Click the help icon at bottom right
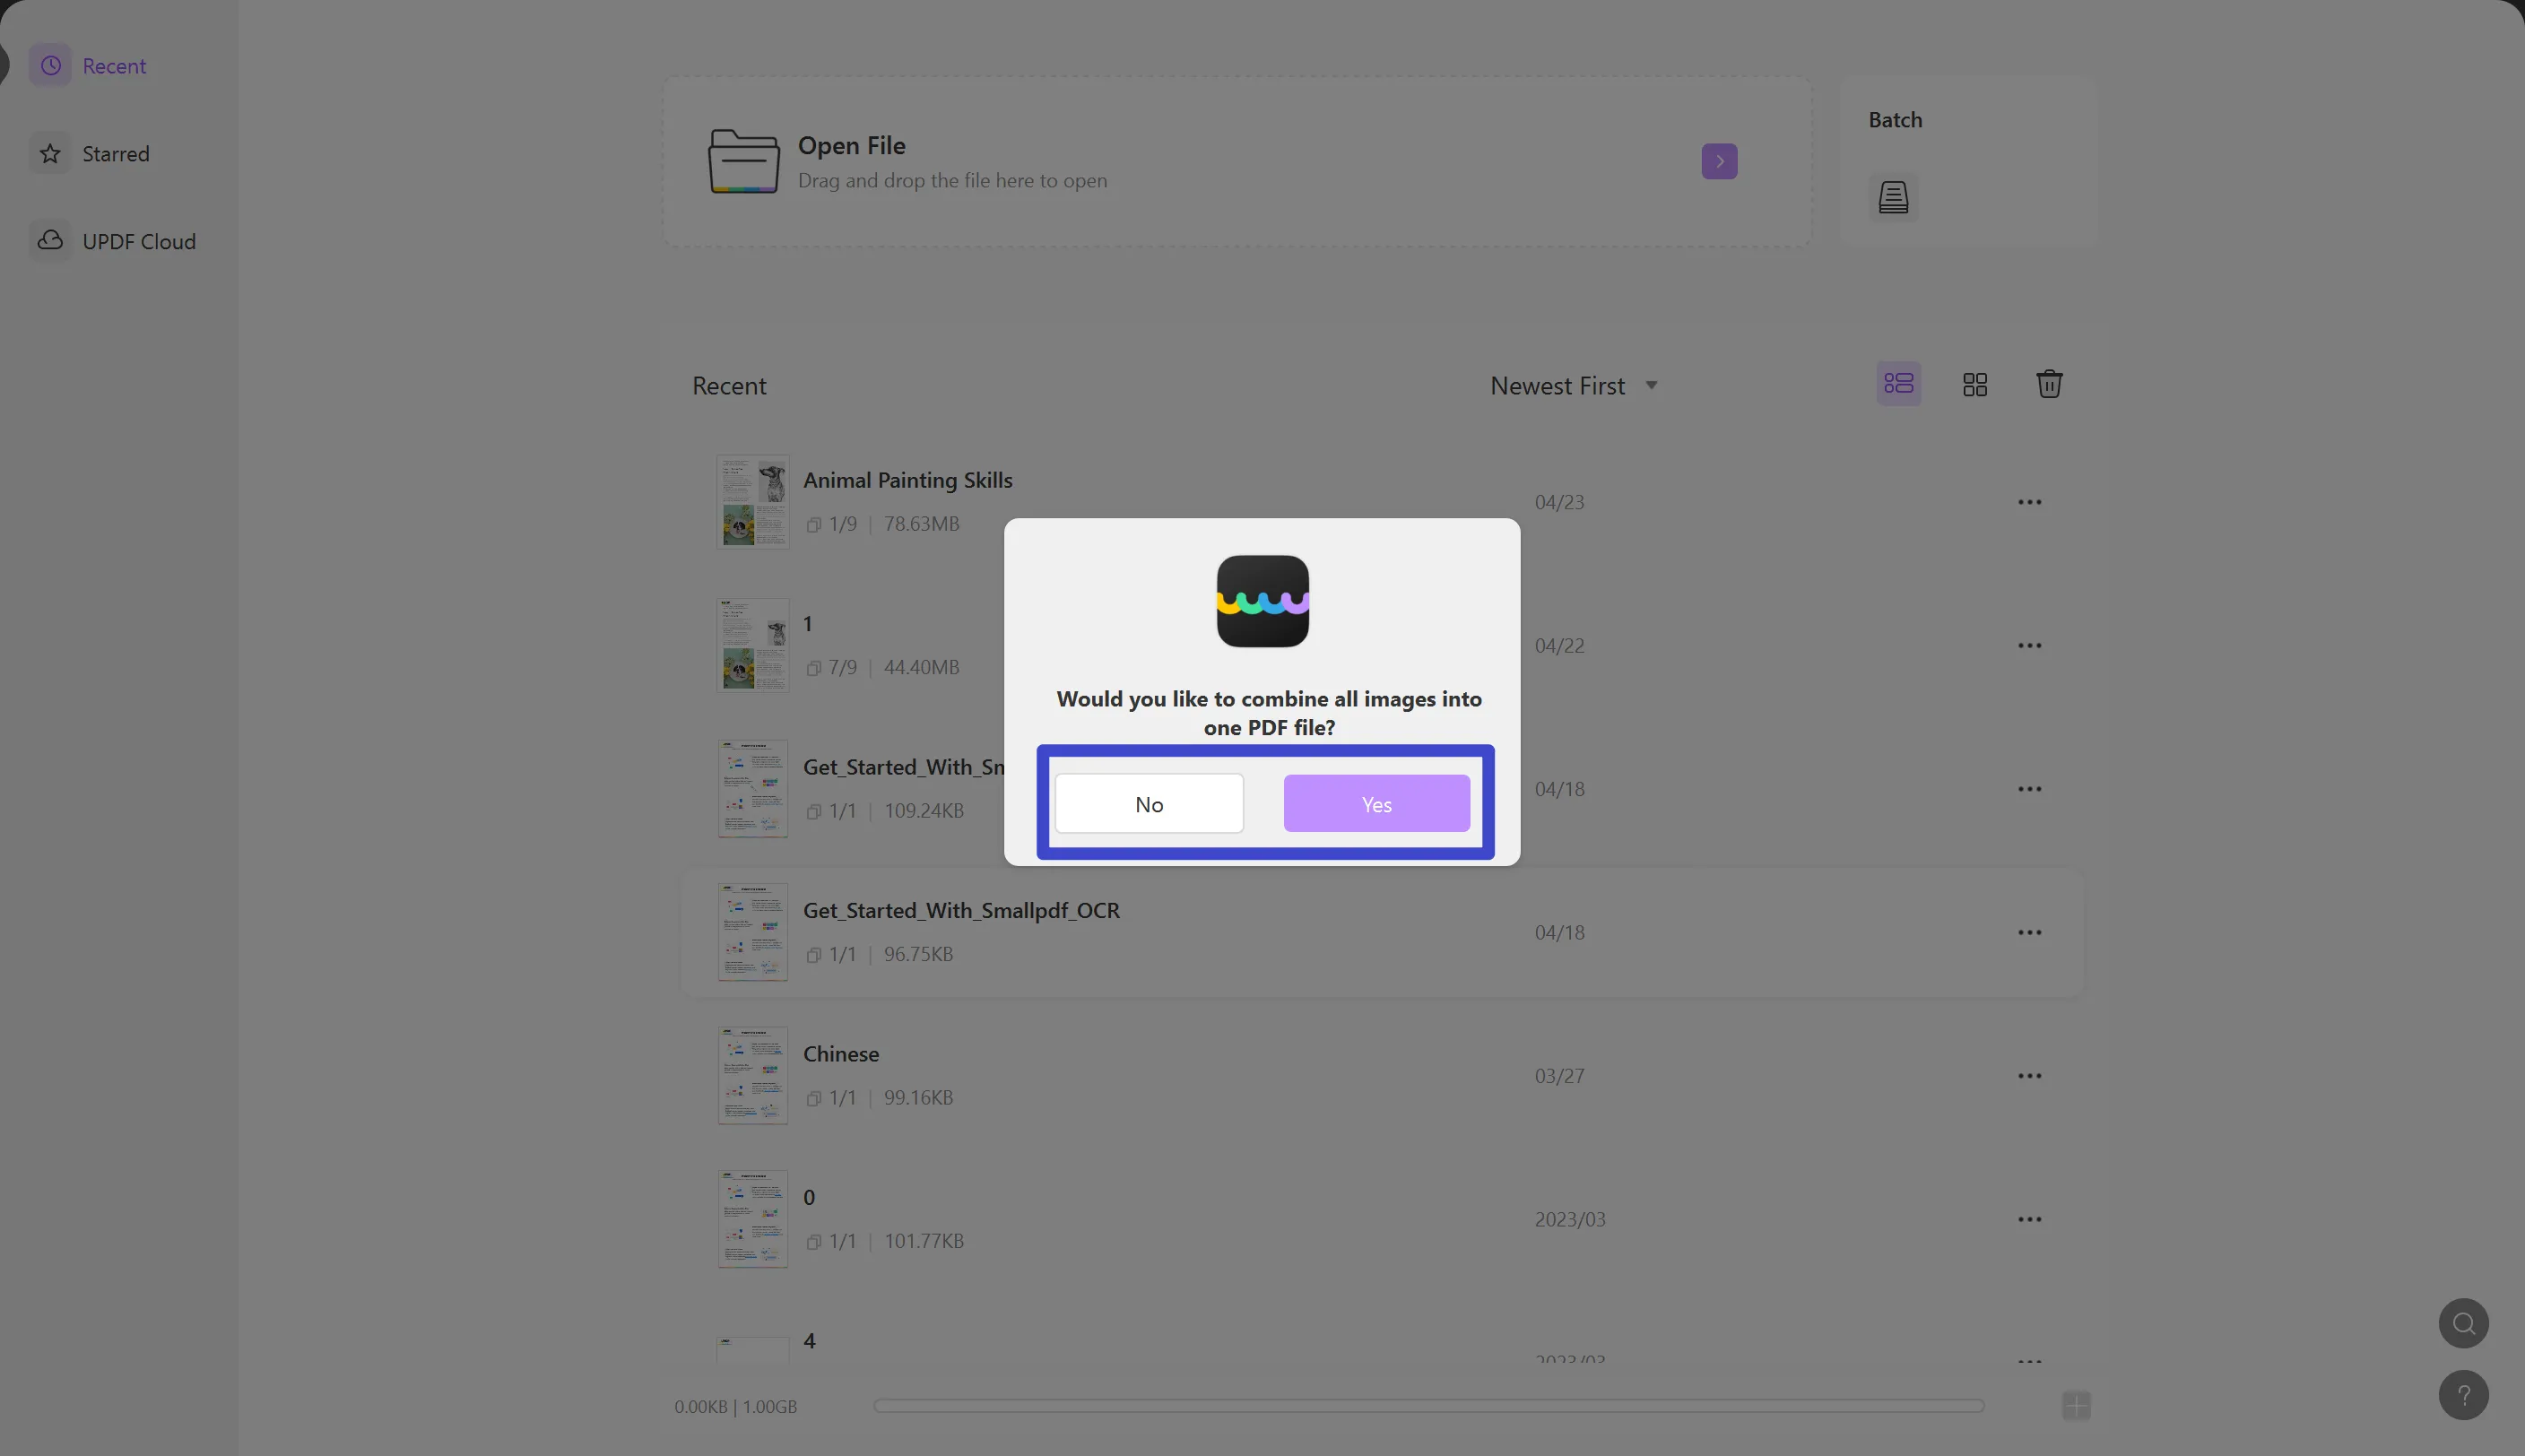 coord(2464,1395)
